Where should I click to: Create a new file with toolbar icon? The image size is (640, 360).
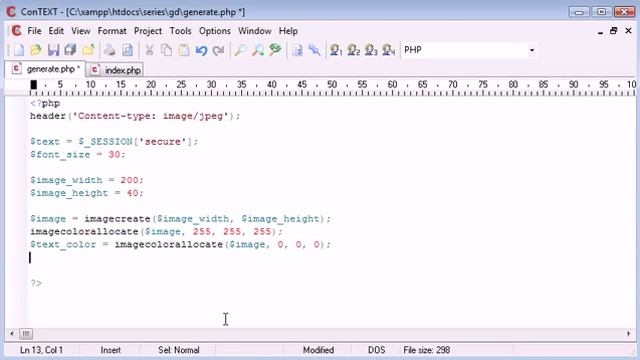coord(19,50)
